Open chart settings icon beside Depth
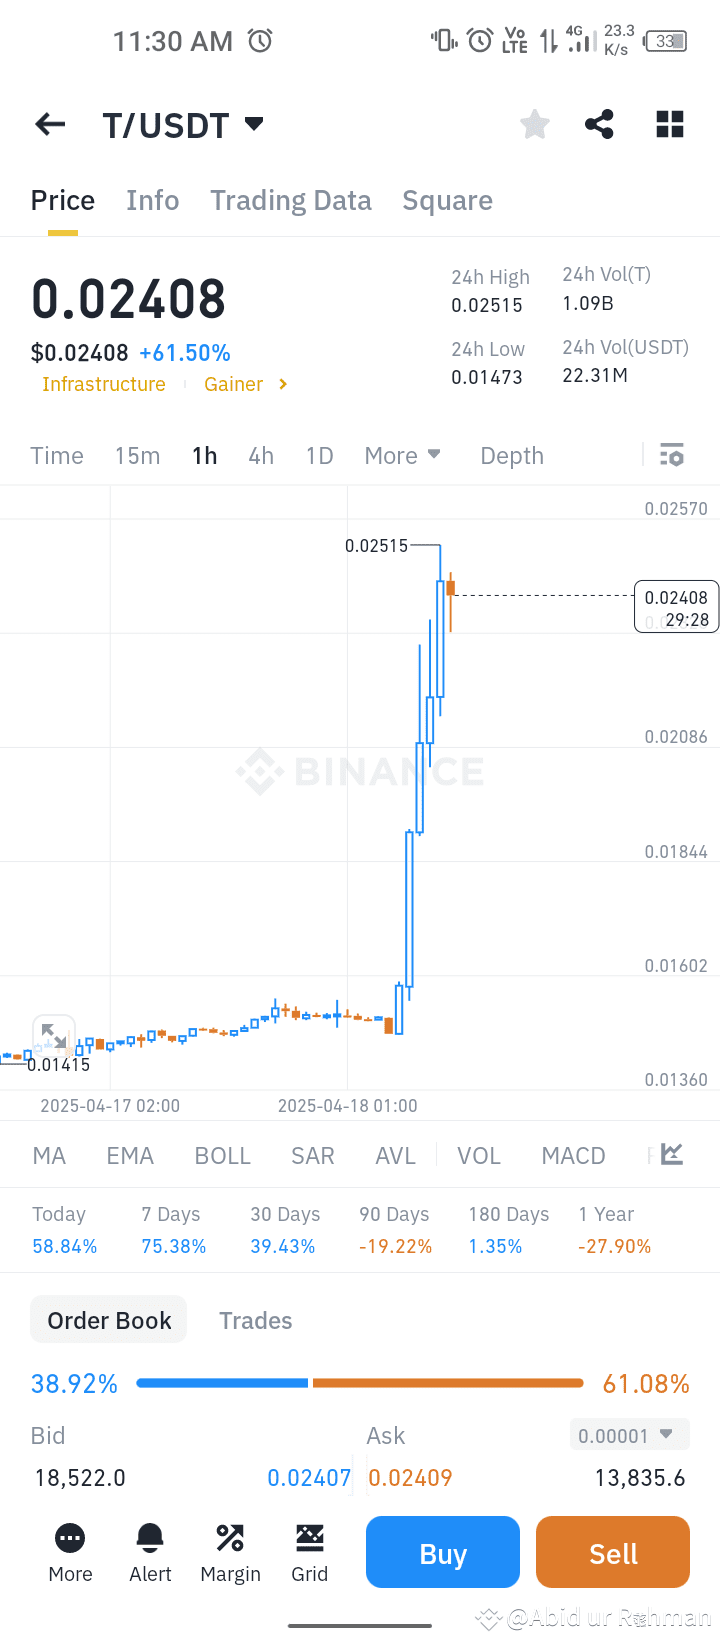 pos(672,455)
